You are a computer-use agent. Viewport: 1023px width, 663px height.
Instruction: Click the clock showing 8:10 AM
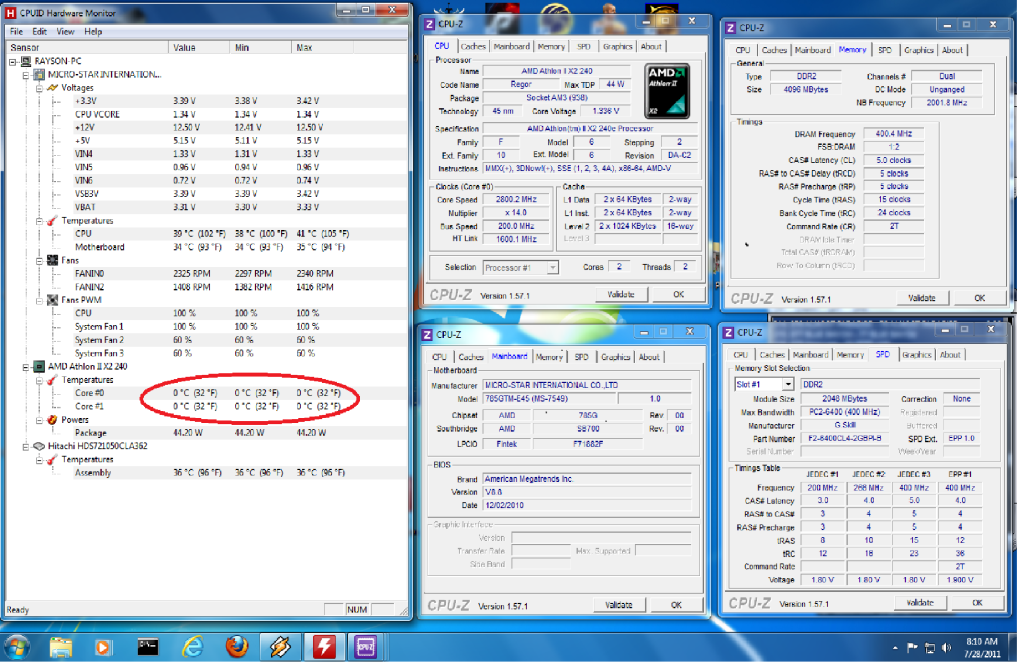pyautogui.click(x=983, y=641)
